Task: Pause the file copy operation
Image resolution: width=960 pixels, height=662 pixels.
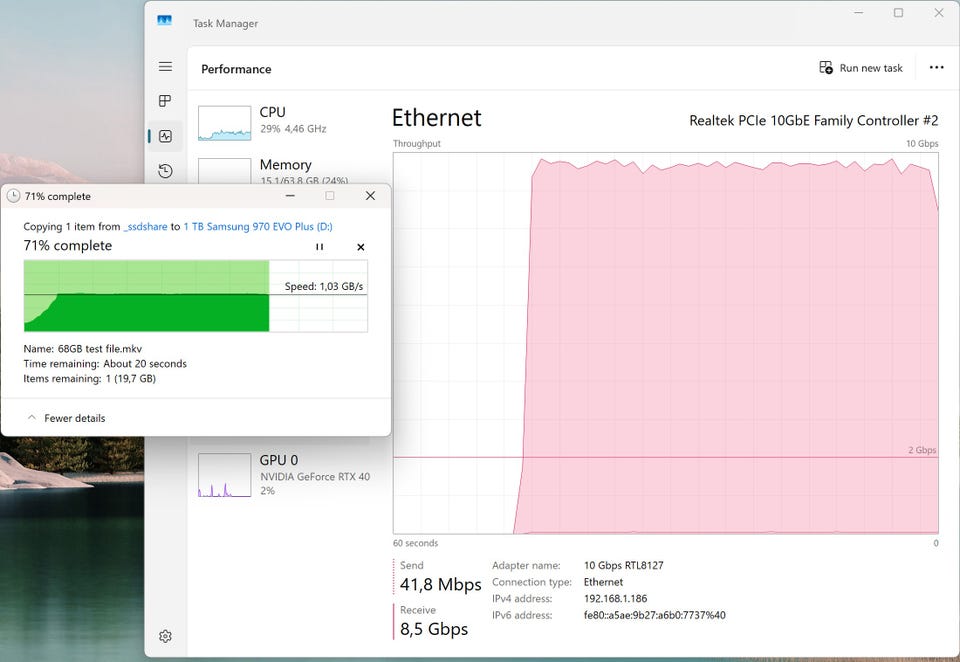Action: tap(320, 247)
